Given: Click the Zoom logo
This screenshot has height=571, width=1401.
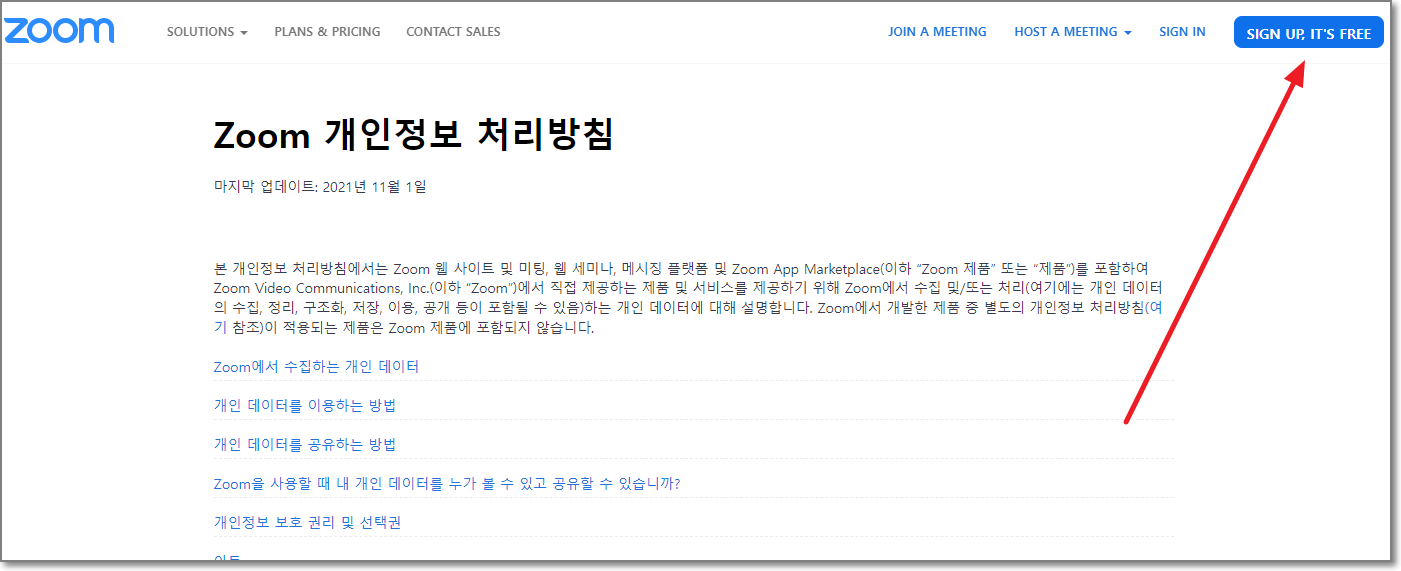Looking at the screenshot, I should [x=59, y=30].
